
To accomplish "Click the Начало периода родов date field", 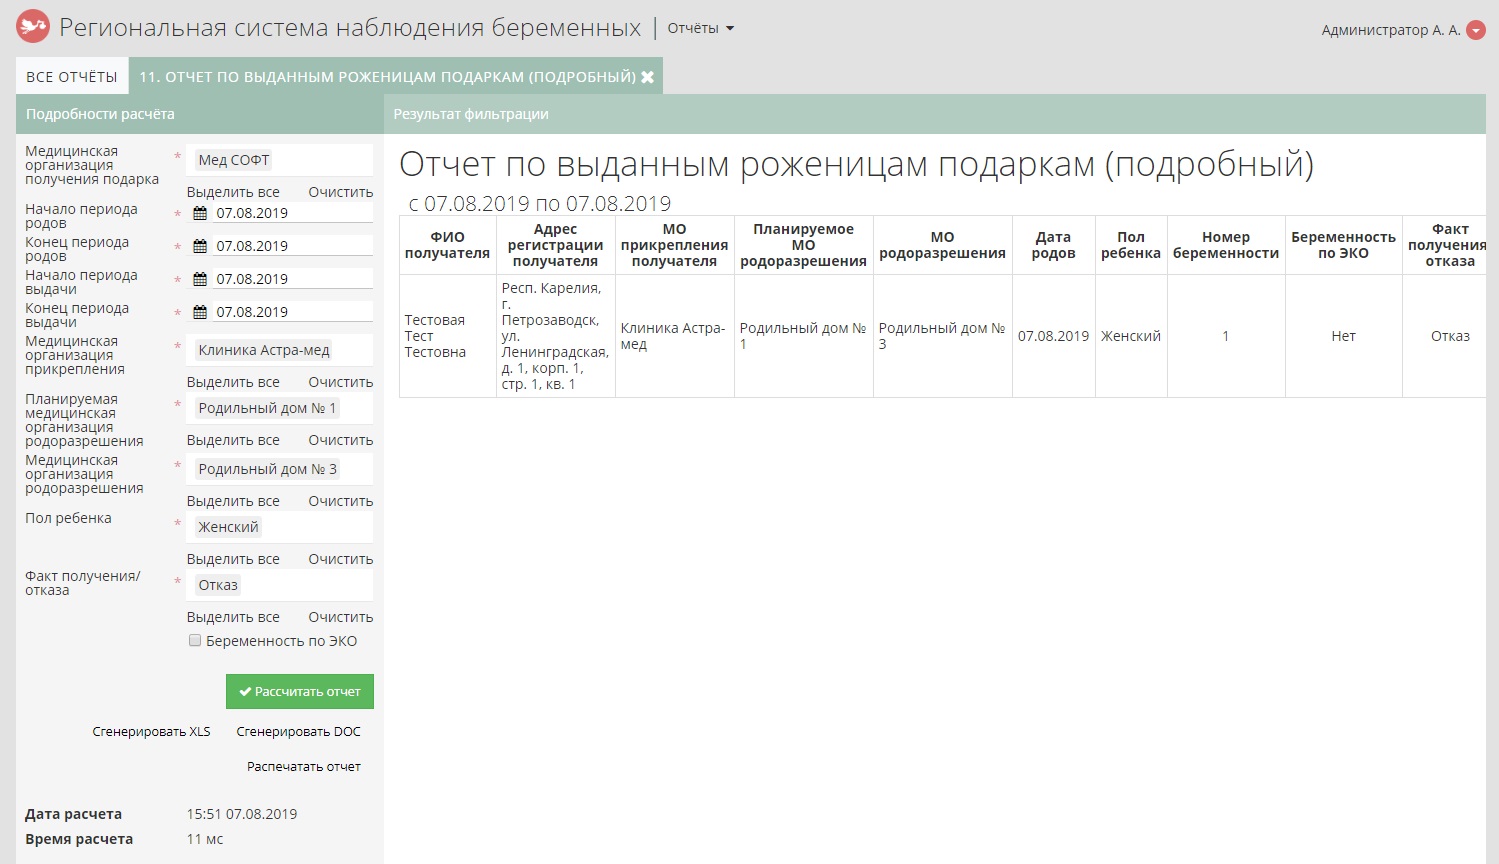I will (x=292, y=213).
